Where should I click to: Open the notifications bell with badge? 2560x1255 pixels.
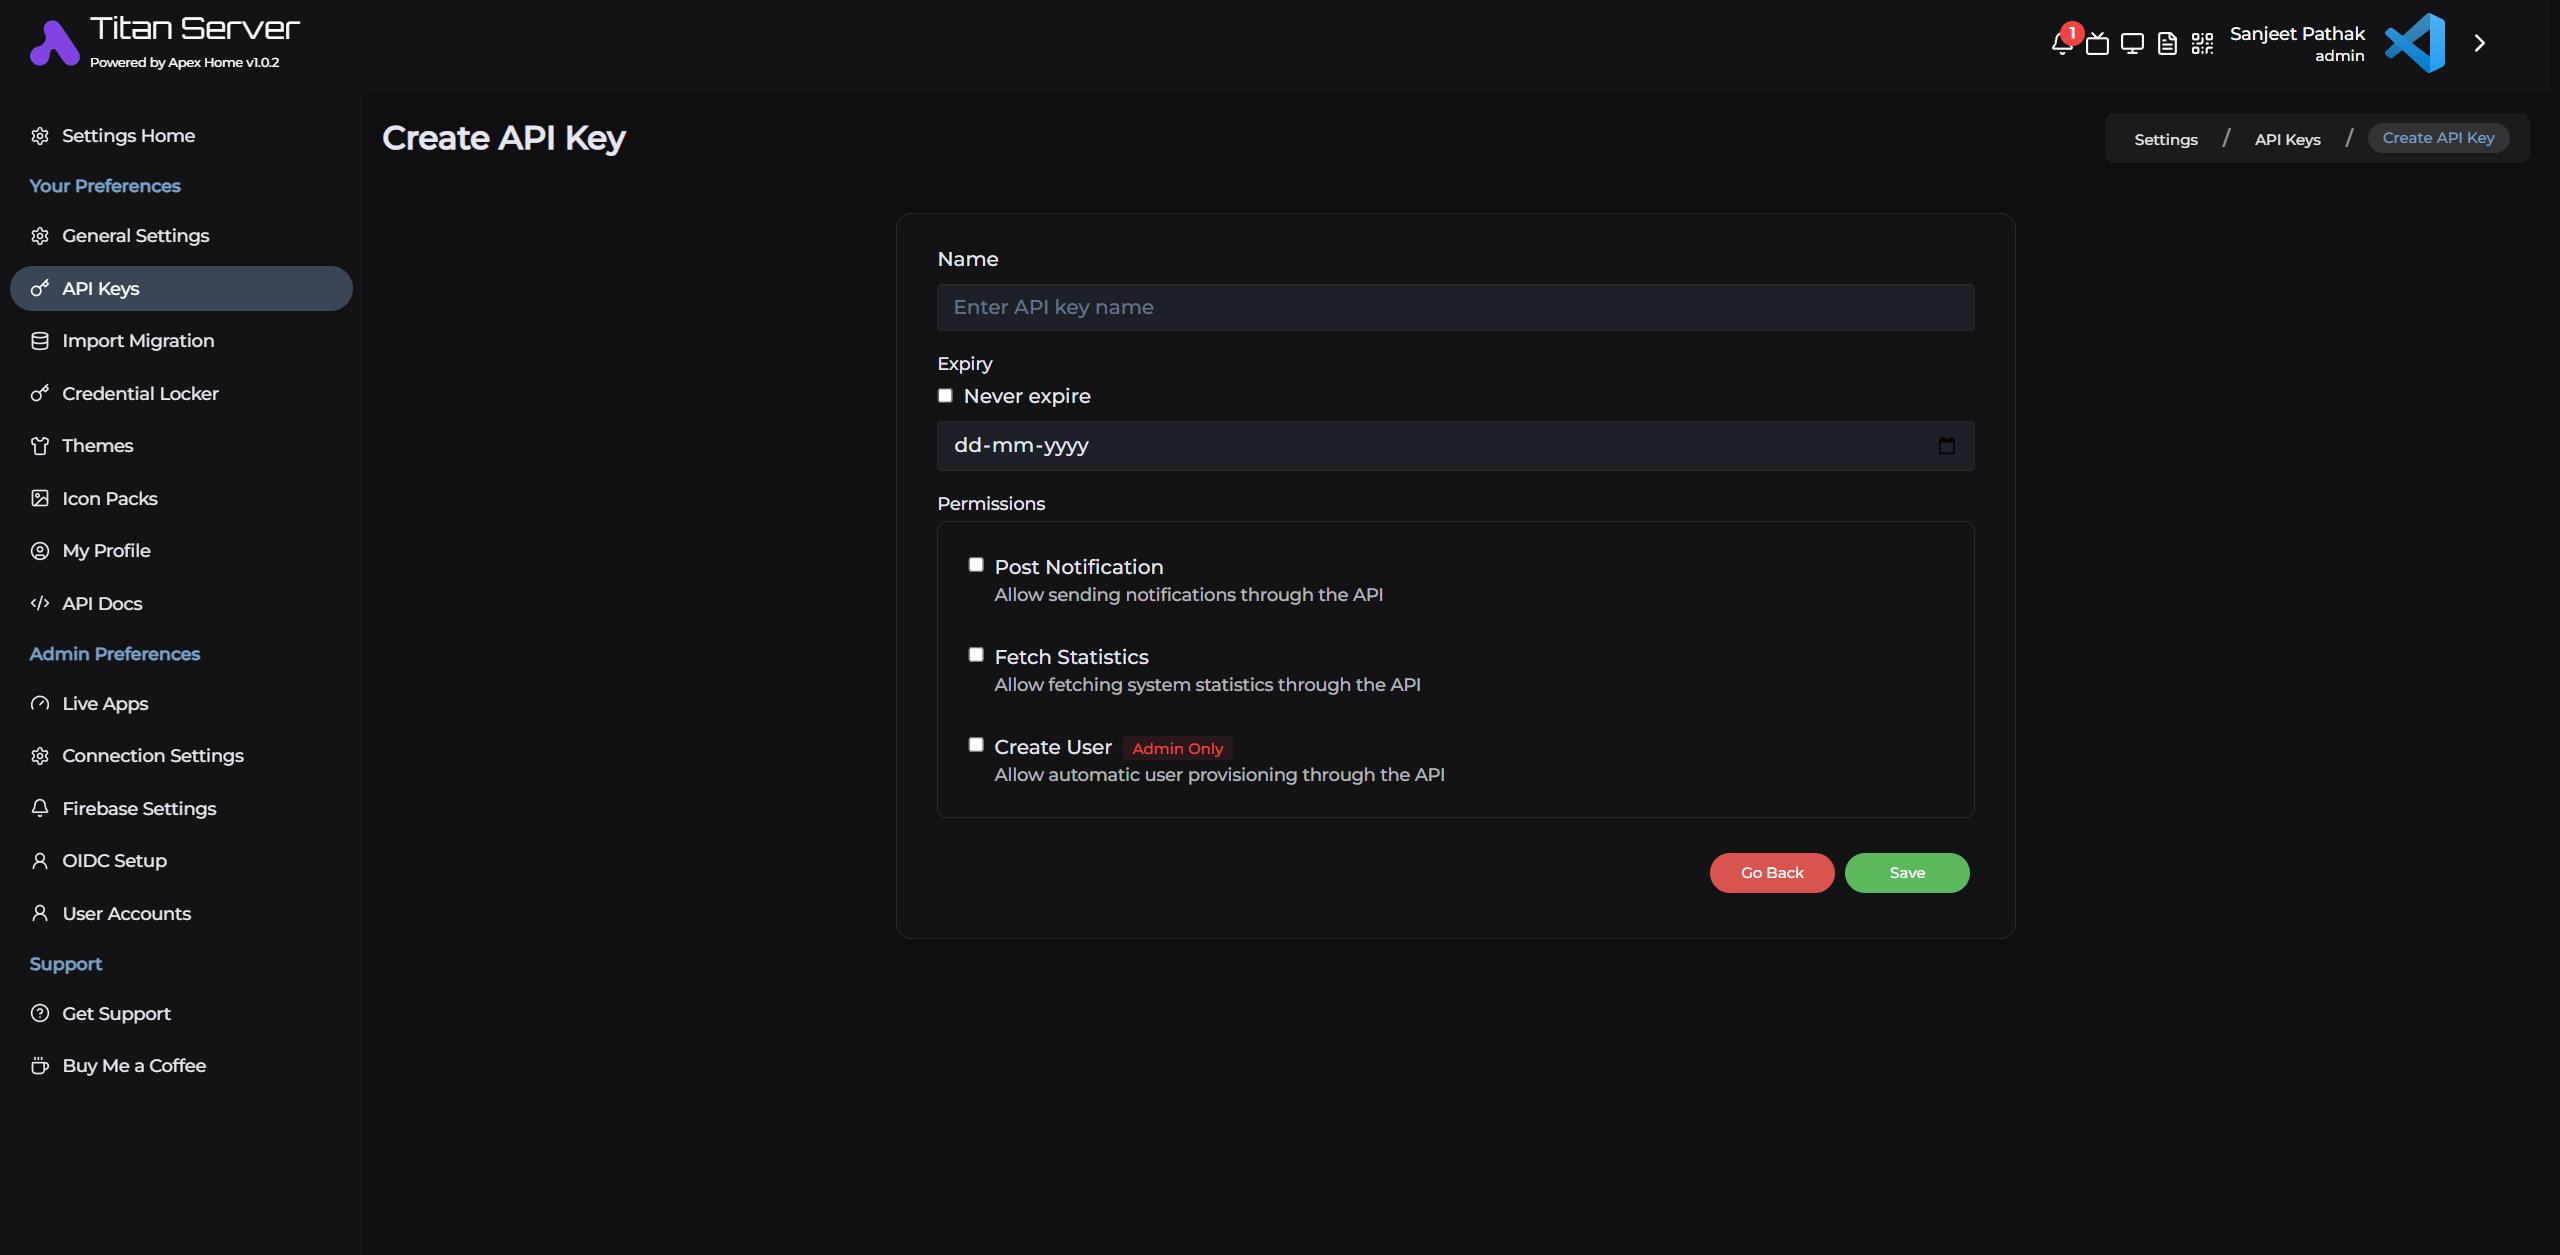point(2062,44)
